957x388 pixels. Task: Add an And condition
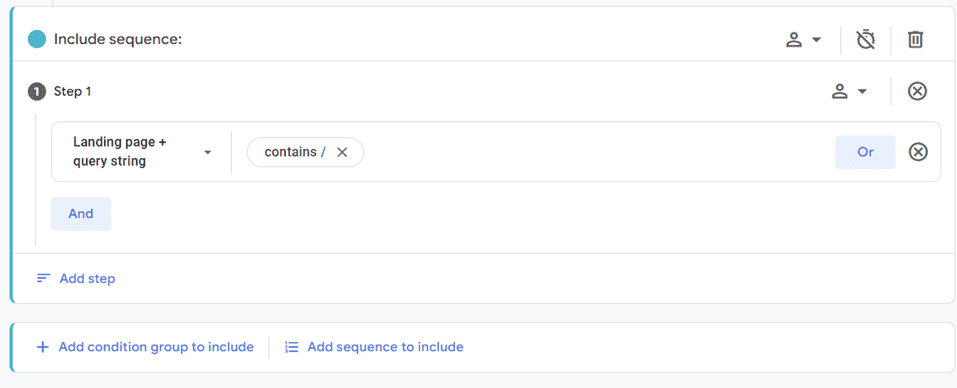click(x=81, y=214)
